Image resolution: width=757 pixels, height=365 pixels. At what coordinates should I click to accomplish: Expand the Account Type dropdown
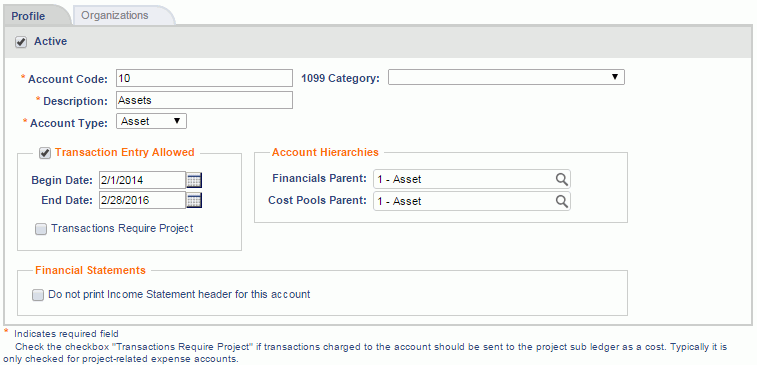151,122
